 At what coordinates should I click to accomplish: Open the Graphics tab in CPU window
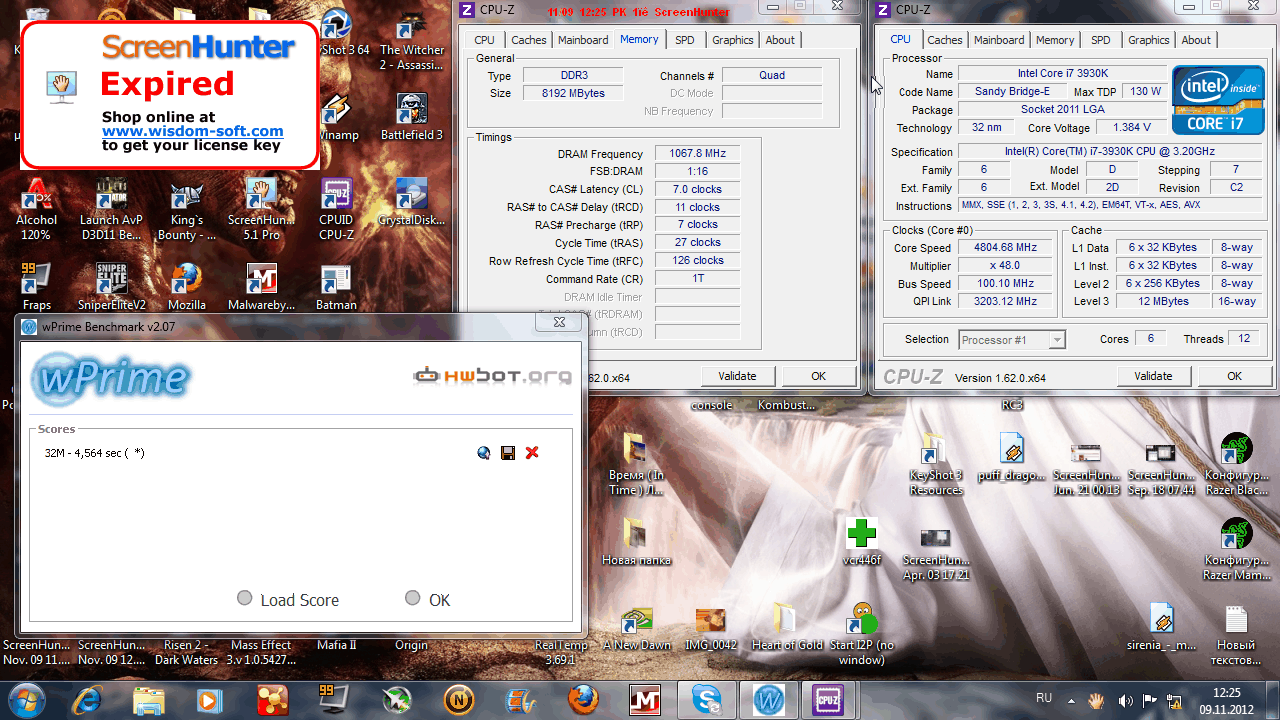pos(1148,40)
